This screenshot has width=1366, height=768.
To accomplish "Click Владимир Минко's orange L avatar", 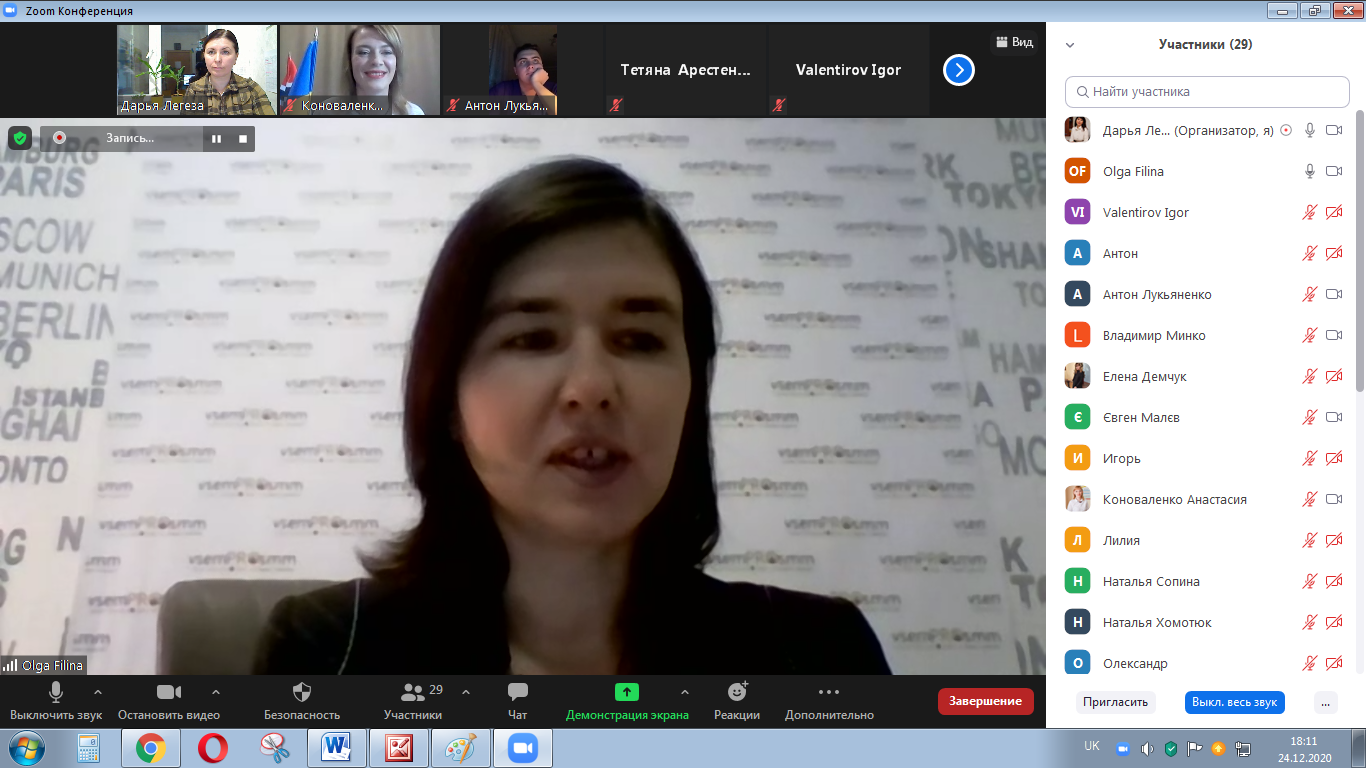I will (x=1078, y=335).
